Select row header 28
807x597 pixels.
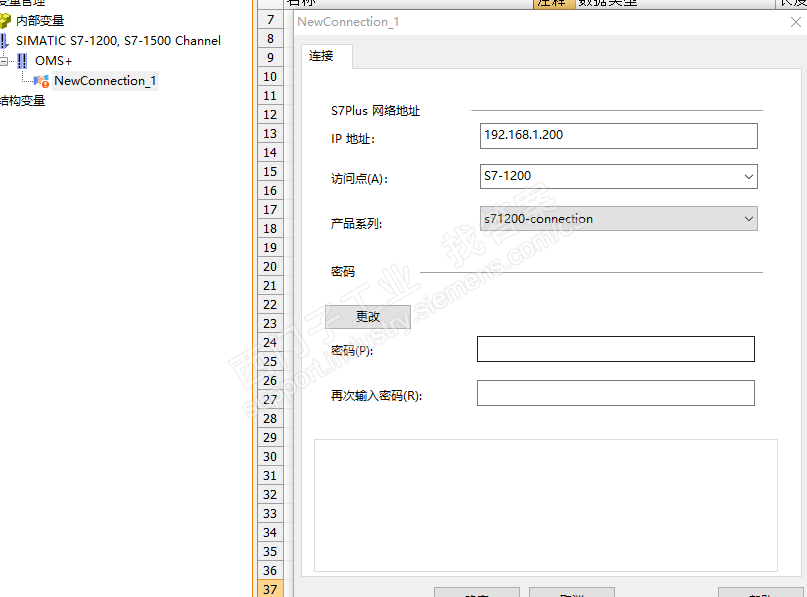270,419
